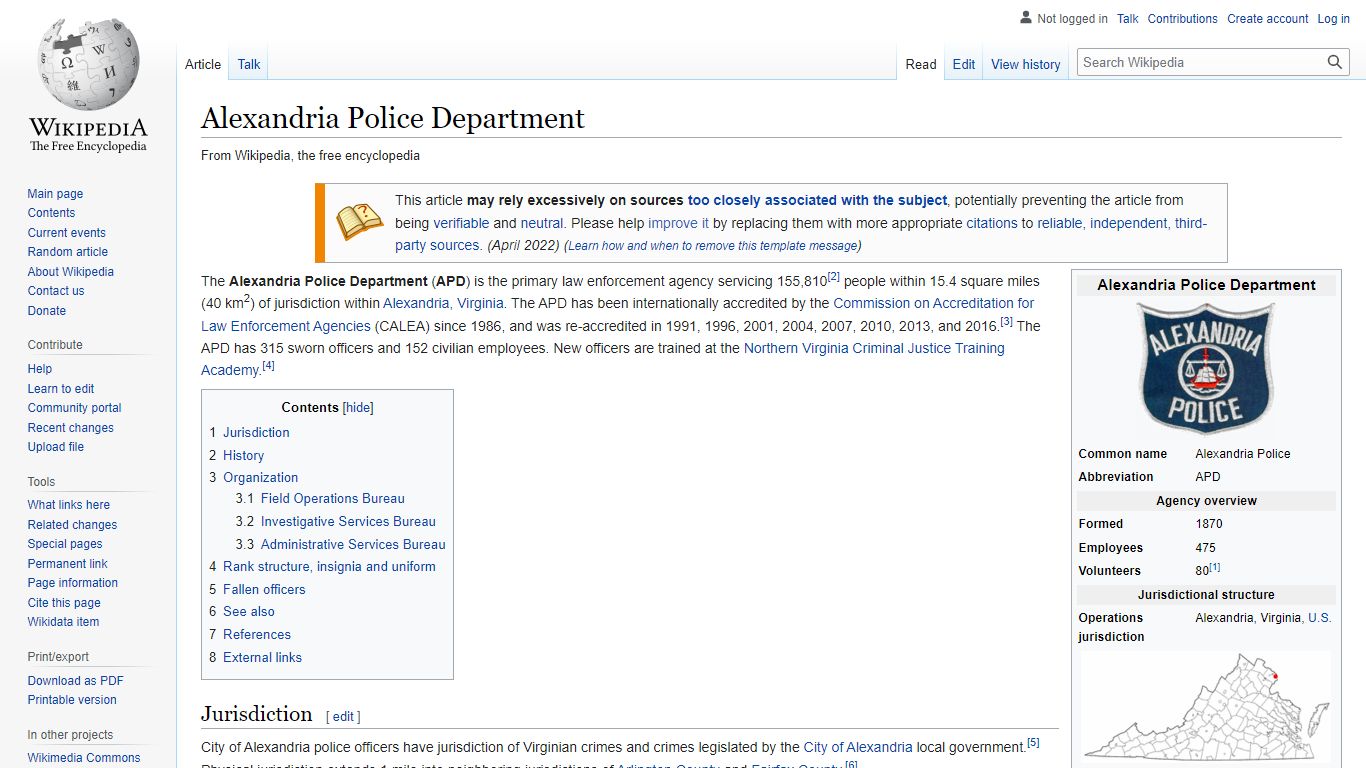Viewport: 1366px width, 768px height.
Task: Open Wikidata item
Action: (x=63, y=622)
